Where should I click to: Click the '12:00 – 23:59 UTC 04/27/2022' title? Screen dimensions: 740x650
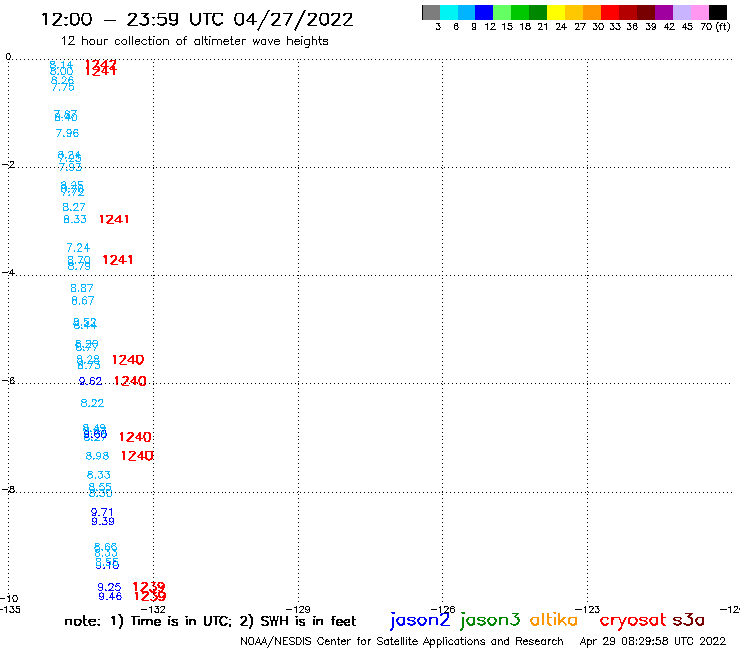point(197,19)
